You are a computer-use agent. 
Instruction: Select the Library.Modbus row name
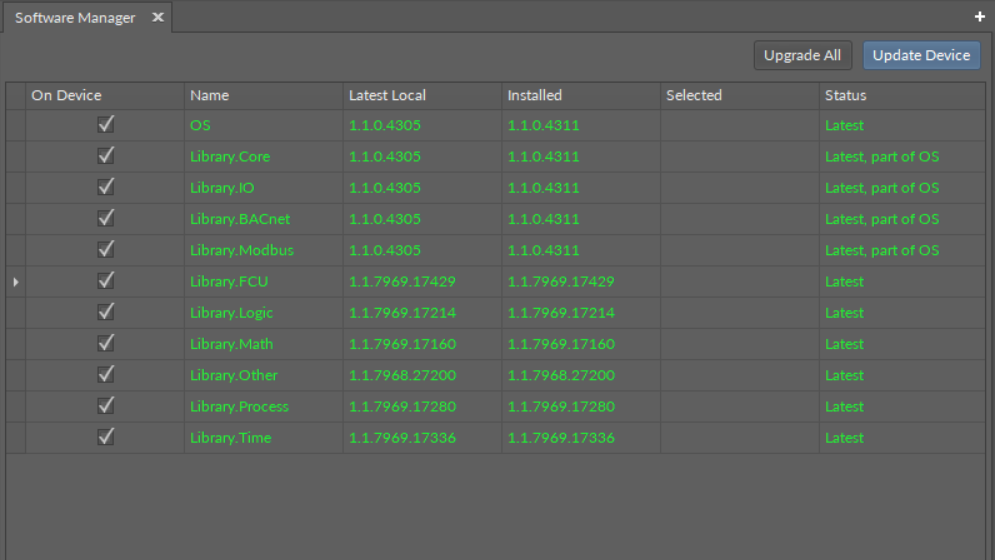242,250
